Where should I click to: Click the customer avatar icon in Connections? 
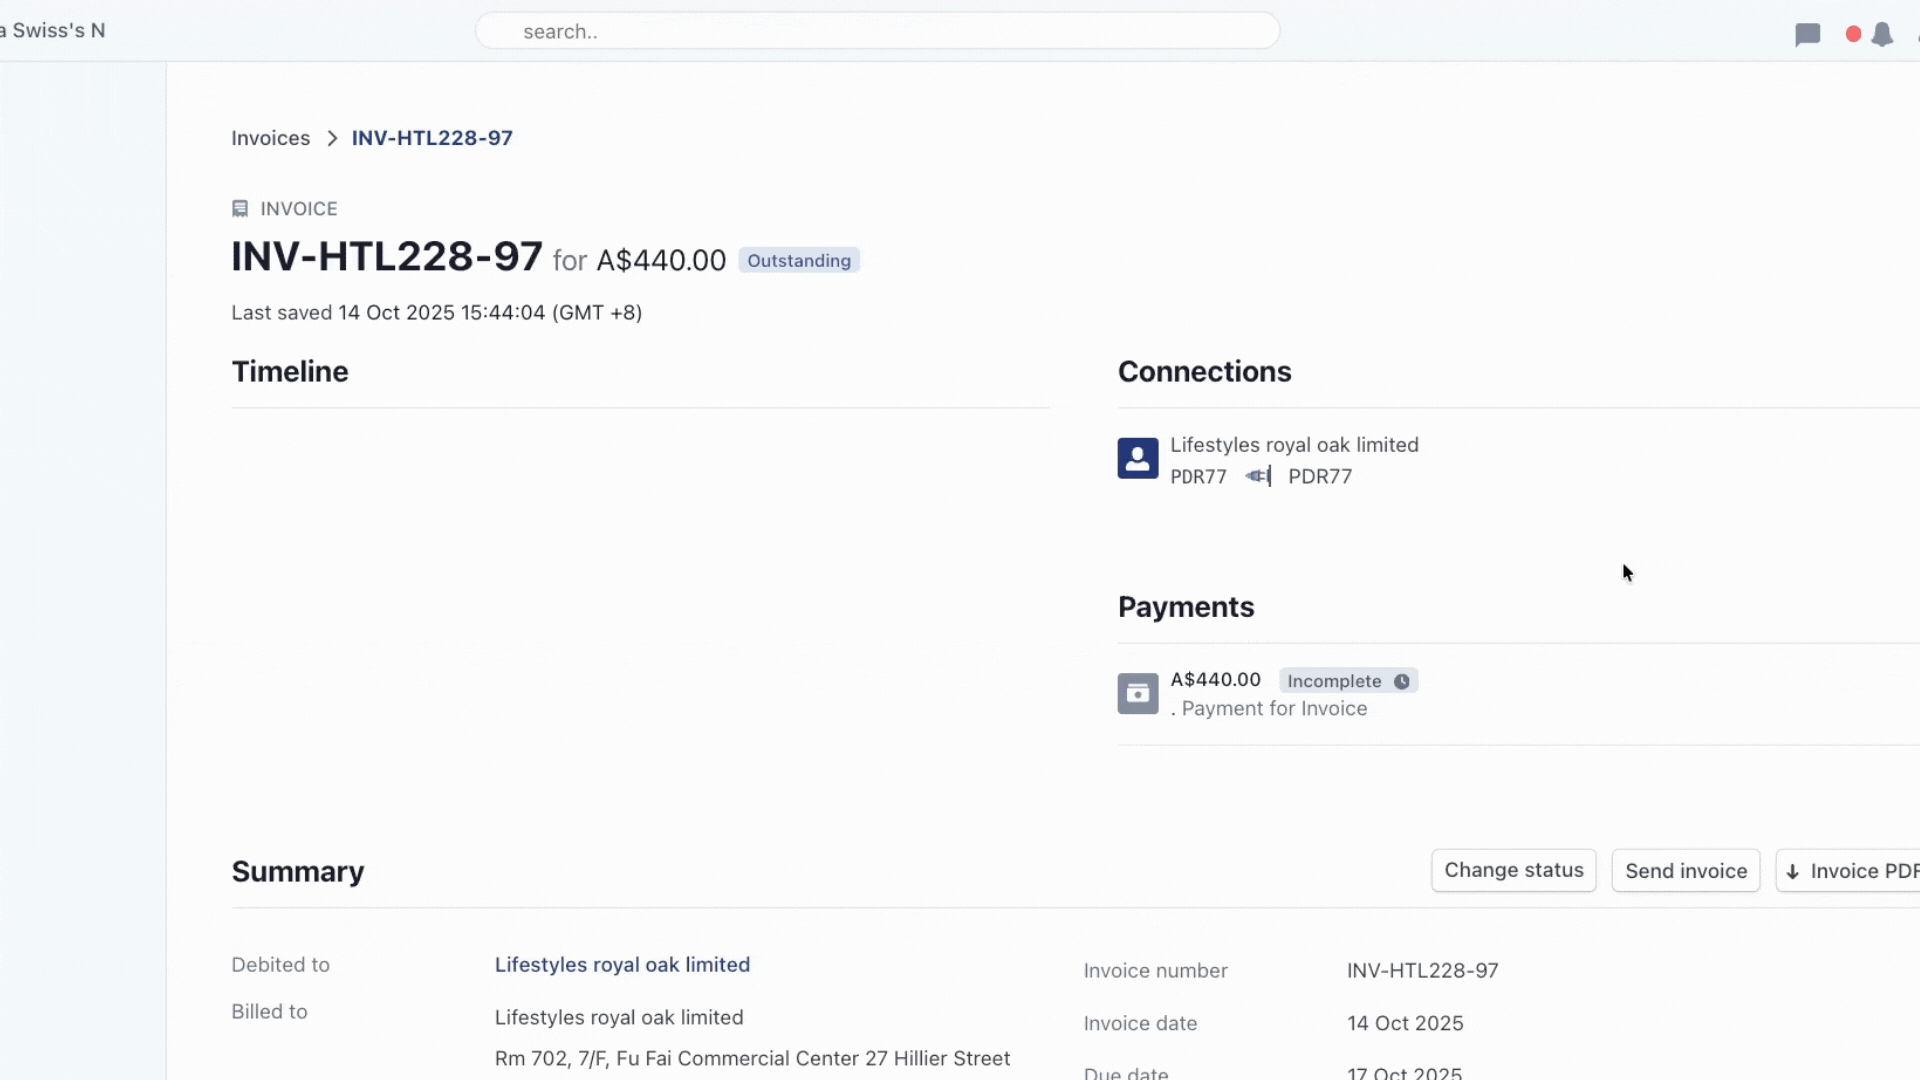tap(1138, 458)
